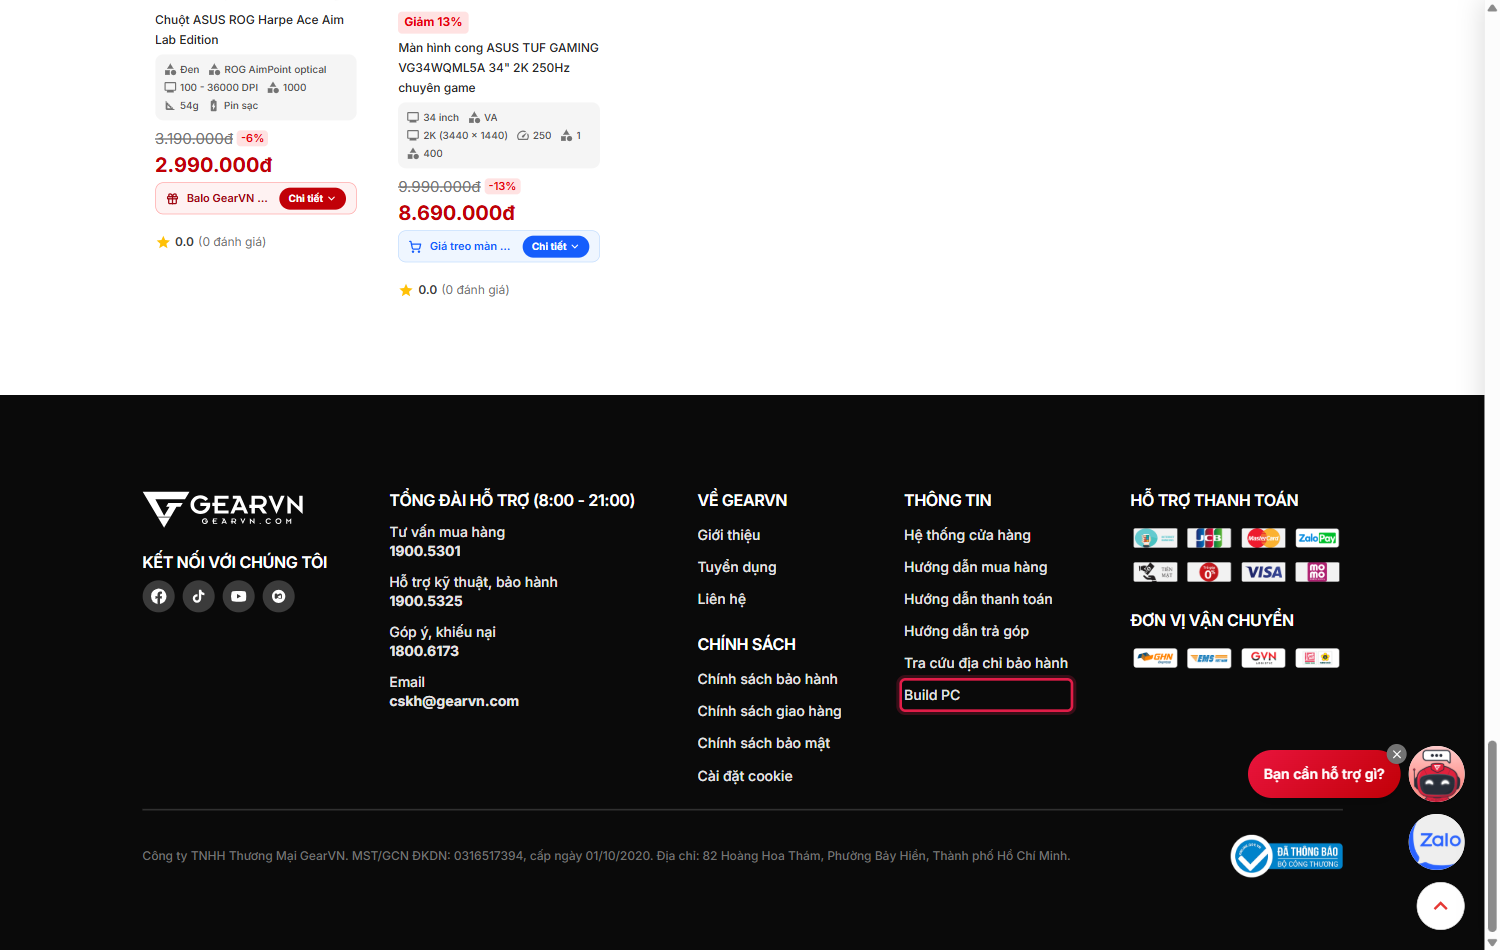Open 'Cài đặt cookie' settings link
Viewport: 1500px width, 950px height.
point(745,776)
